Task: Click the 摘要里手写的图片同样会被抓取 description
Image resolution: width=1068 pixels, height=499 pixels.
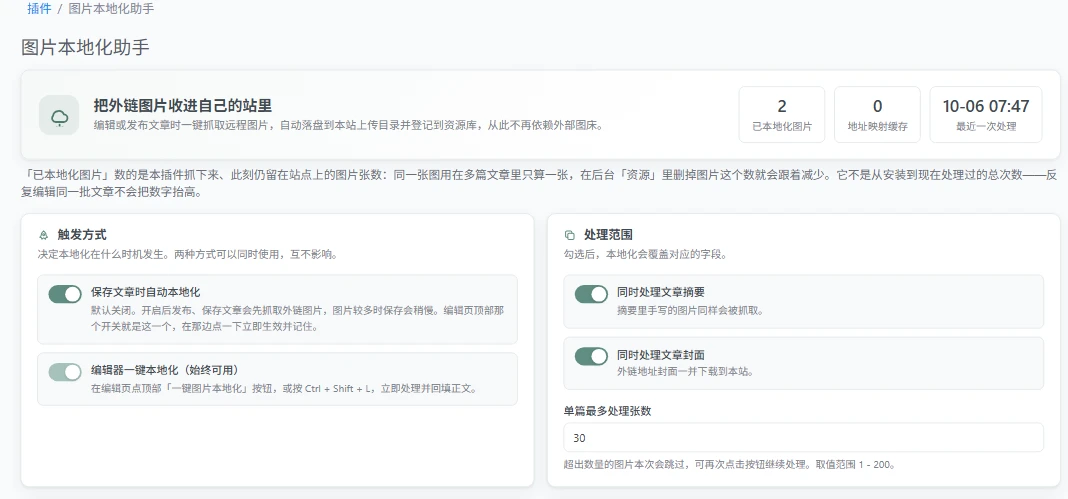Action: 690,310
